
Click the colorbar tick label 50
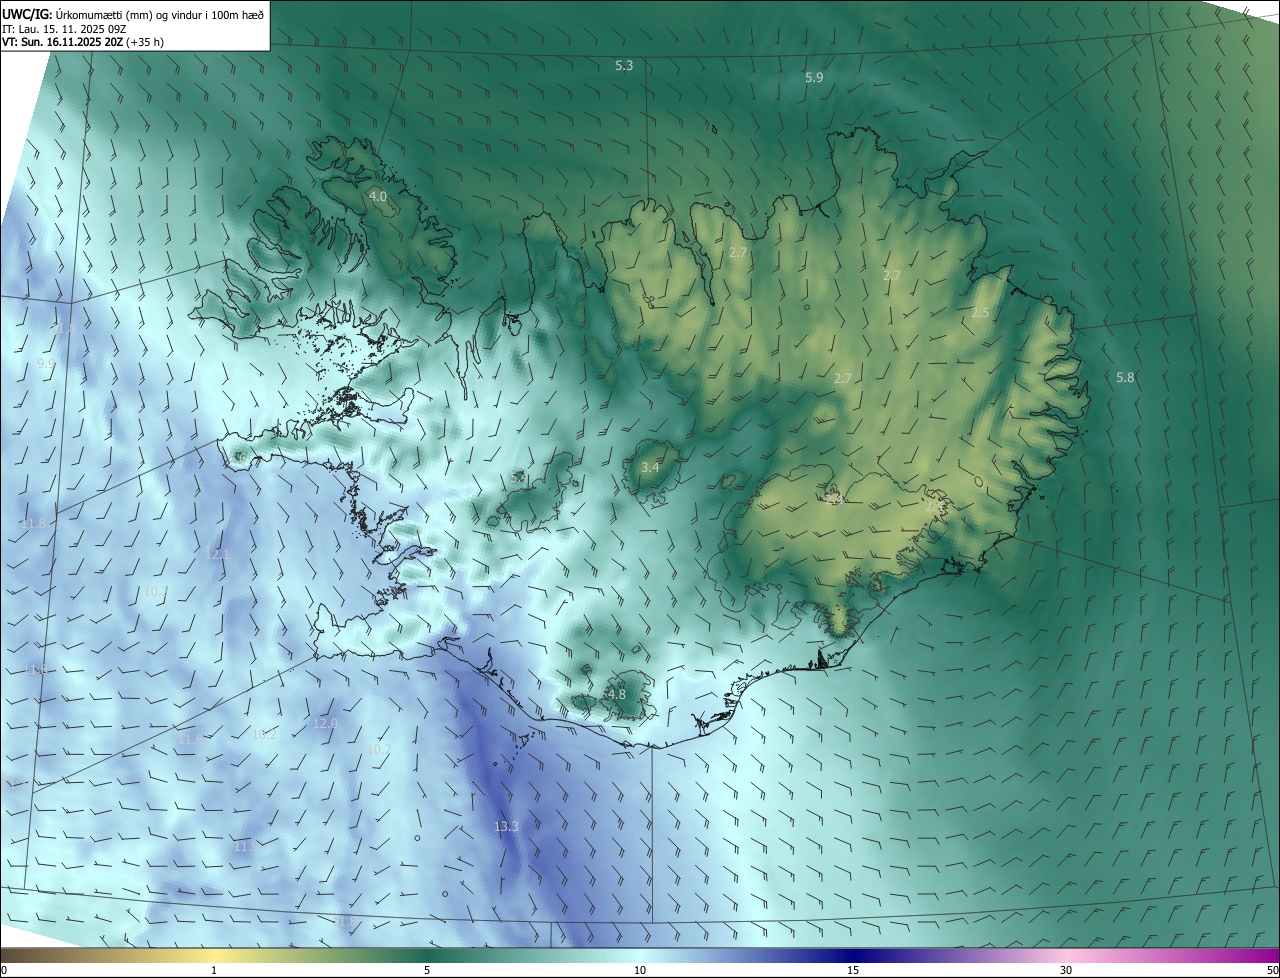[x=1272, y=970]
